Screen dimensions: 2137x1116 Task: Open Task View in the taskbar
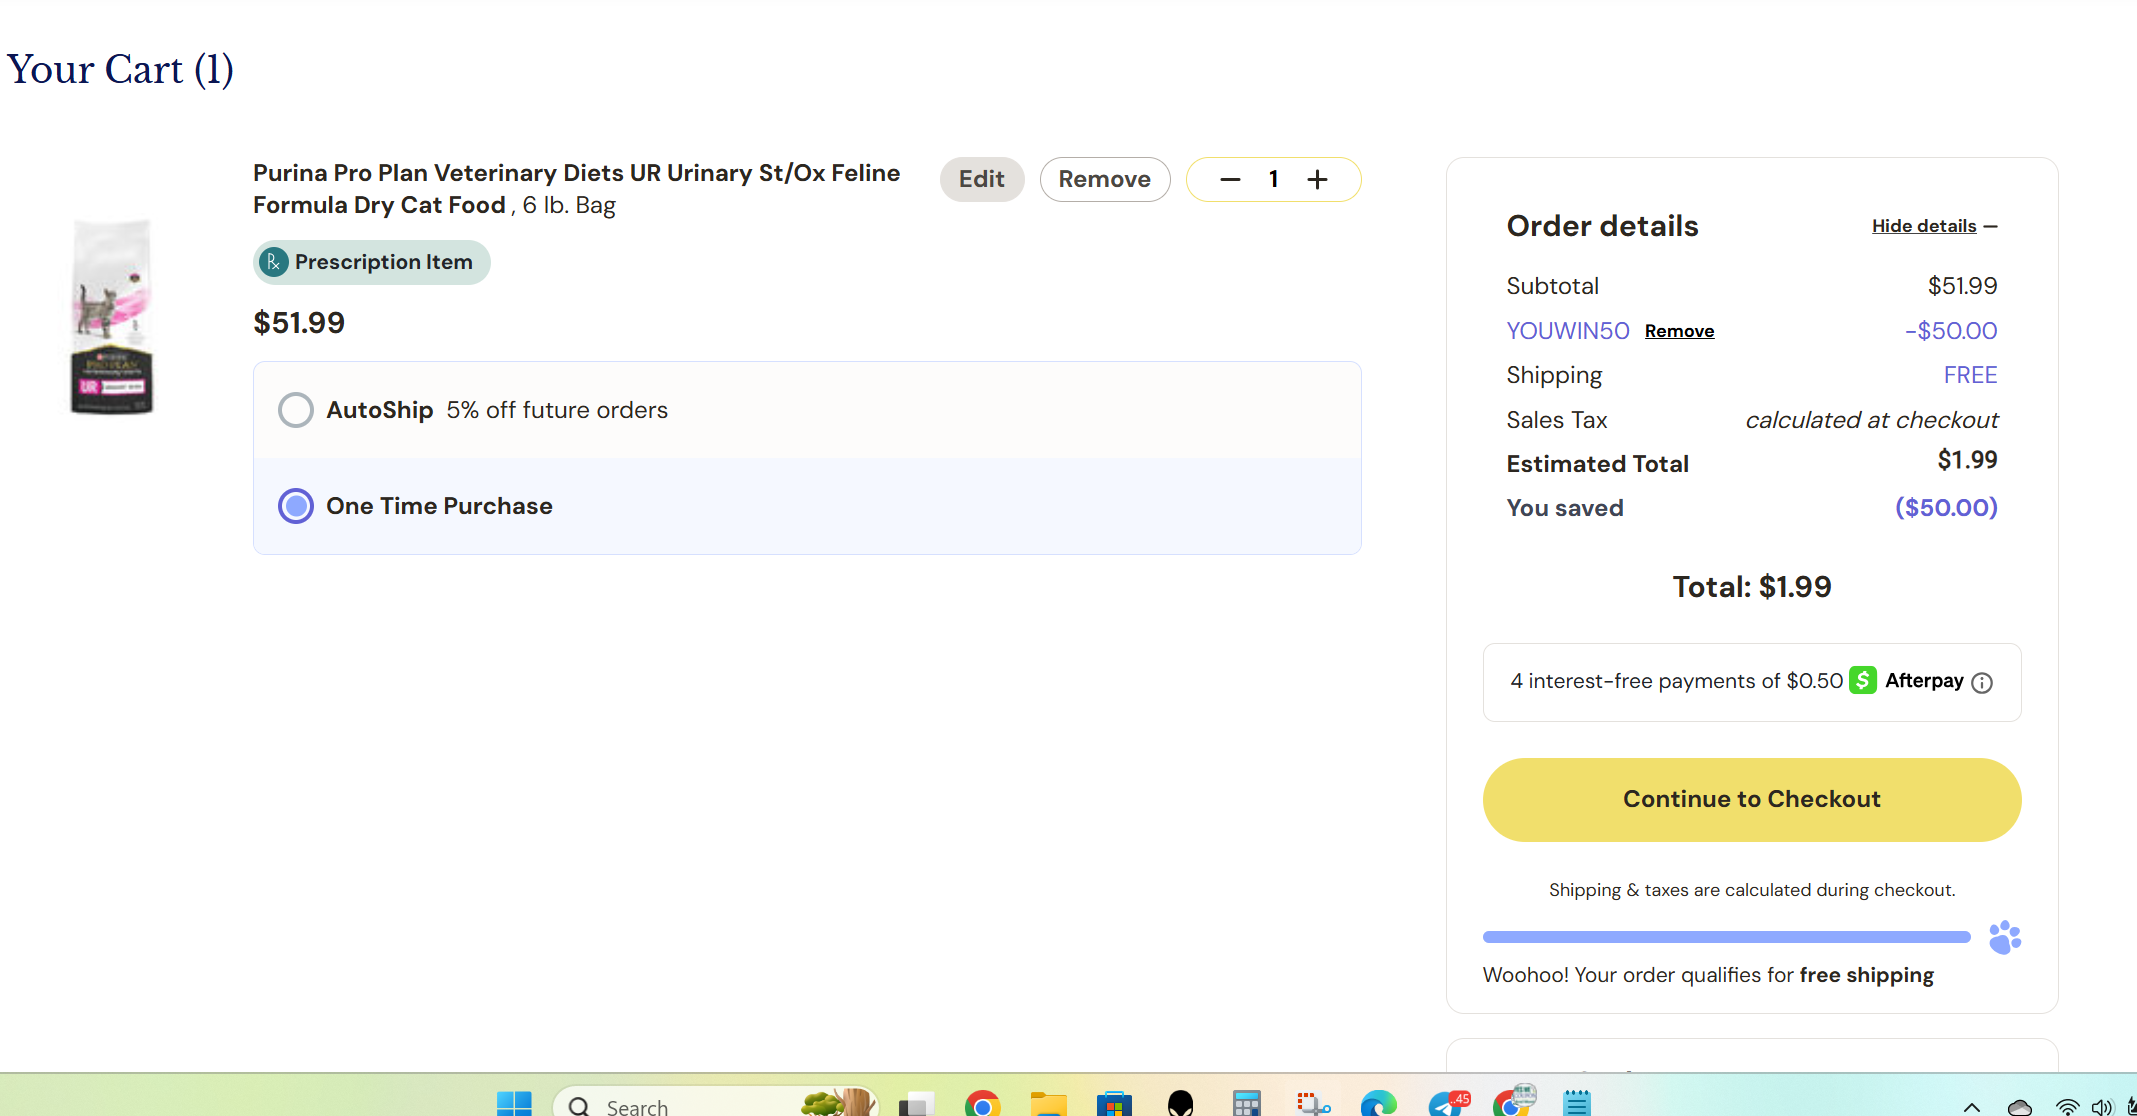click(x=916, y=1104)
